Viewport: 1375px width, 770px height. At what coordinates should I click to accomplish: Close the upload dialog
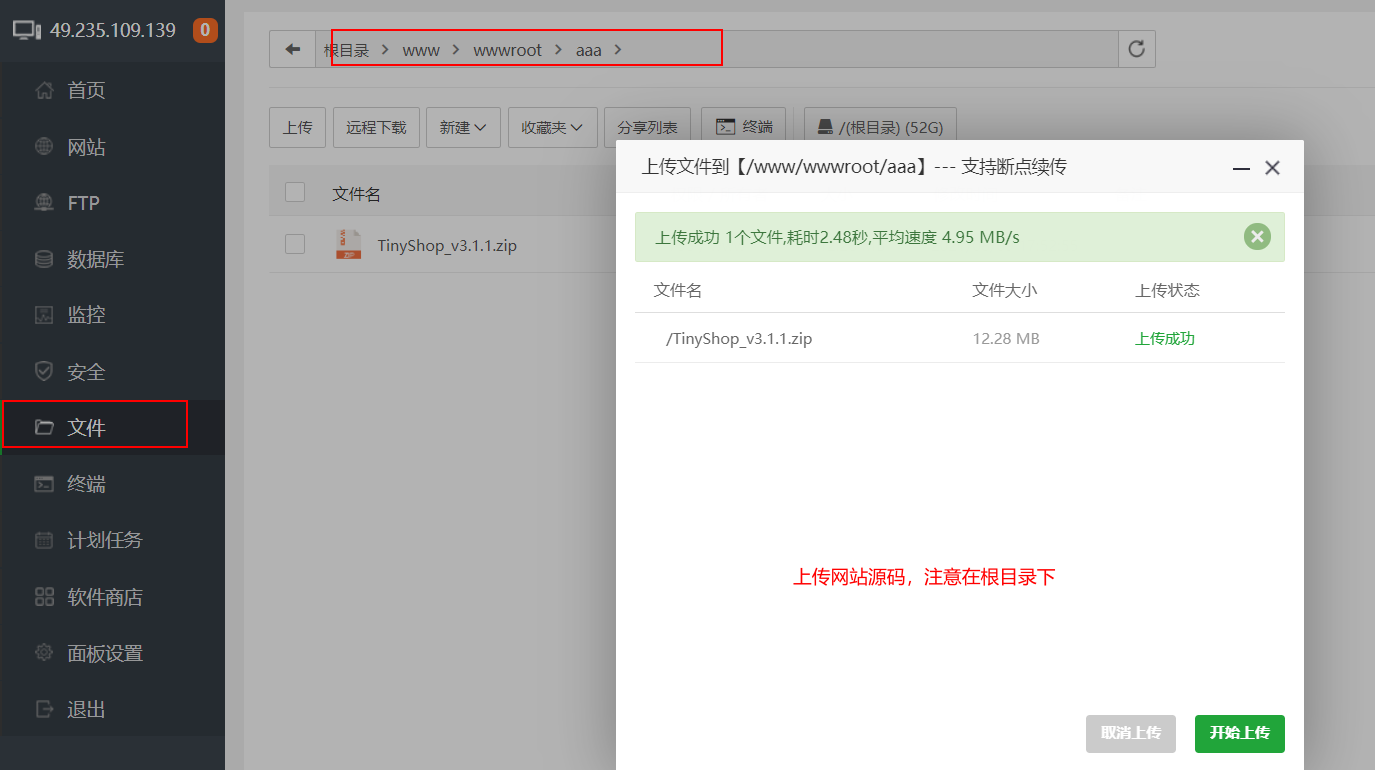[1272, 168]
